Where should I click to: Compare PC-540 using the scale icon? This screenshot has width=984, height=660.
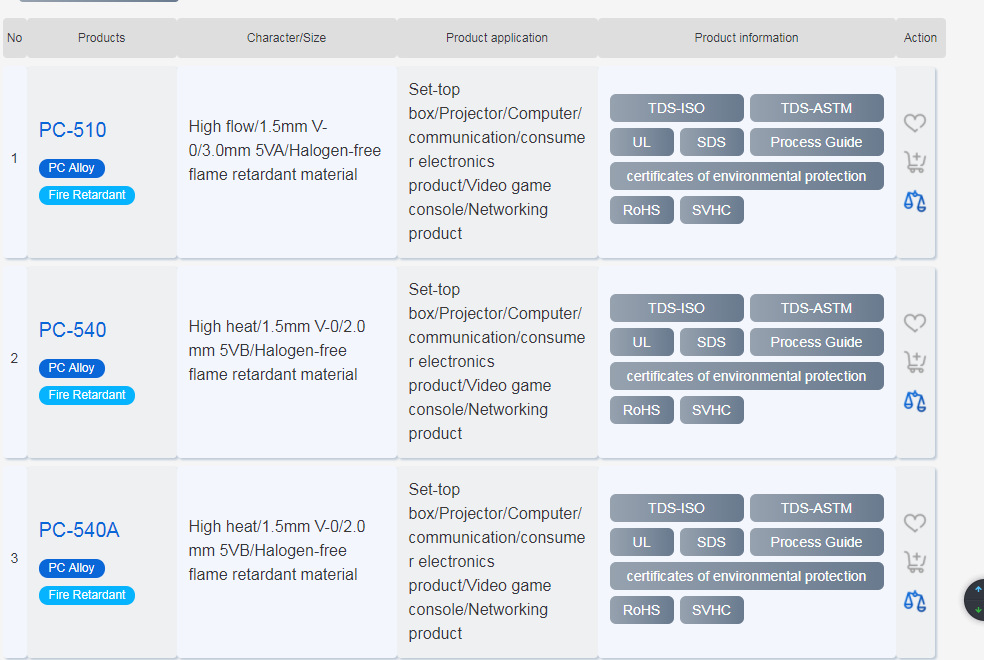click(915, 401)
